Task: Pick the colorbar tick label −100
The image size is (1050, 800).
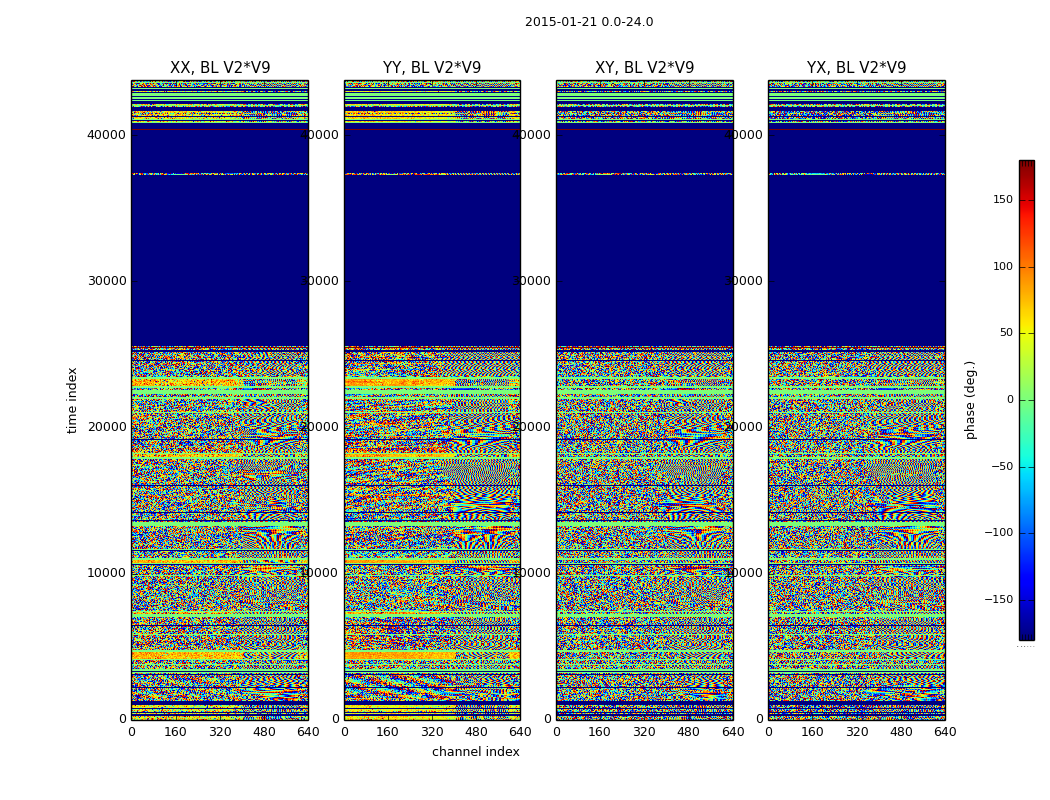Action: pos(998,533)
